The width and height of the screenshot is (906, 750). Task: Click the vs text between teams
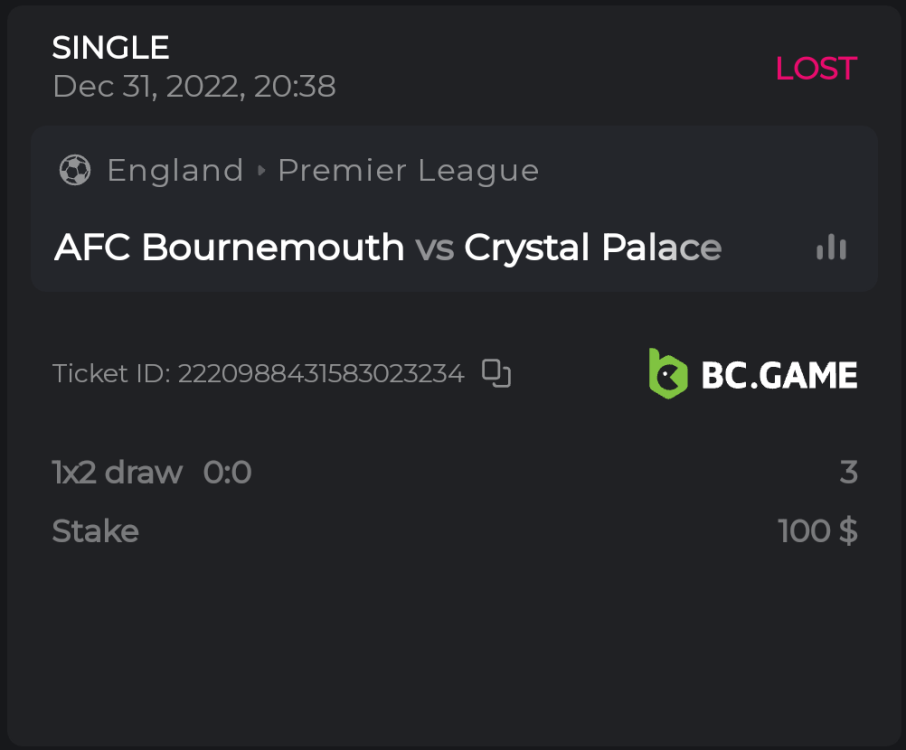[x=434, y=247]
